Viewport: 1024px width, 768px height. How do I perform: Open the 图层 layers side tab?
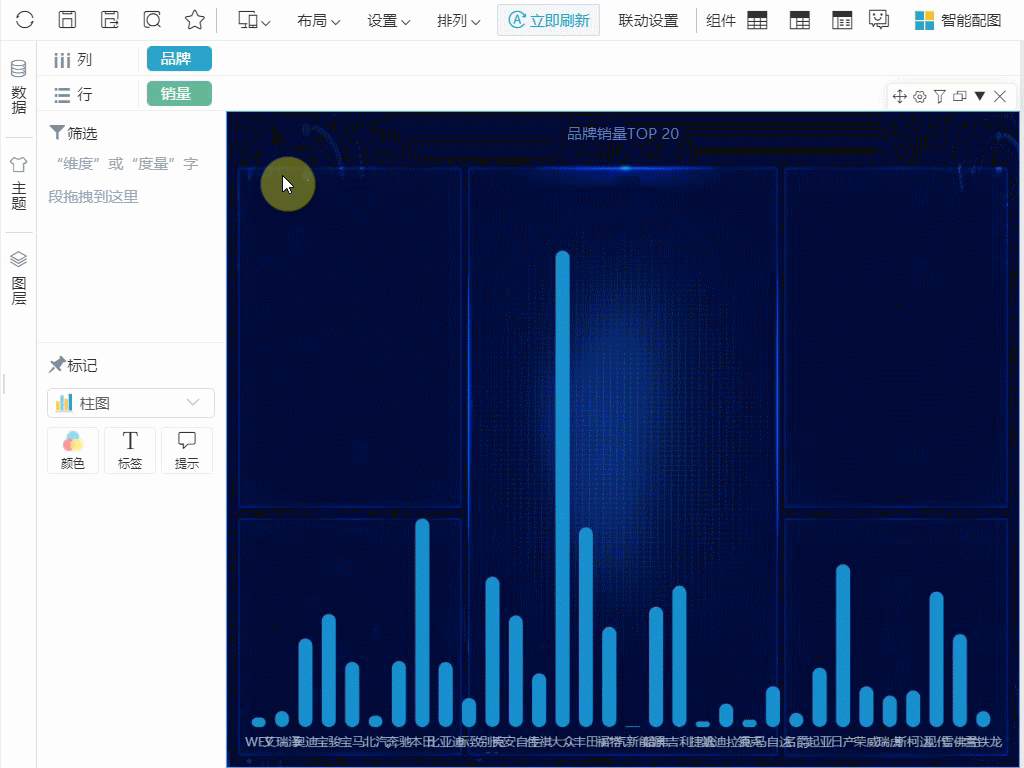click(x=19, y=278)
